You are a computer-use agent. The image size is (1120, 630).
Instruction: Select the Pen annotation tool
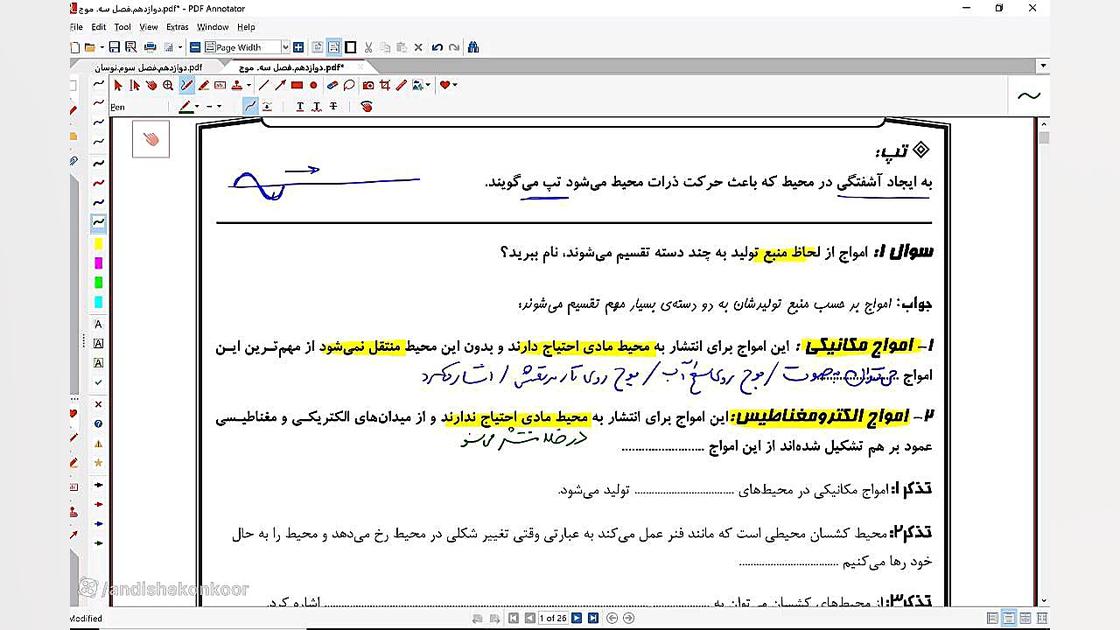[x=186, y=85]
